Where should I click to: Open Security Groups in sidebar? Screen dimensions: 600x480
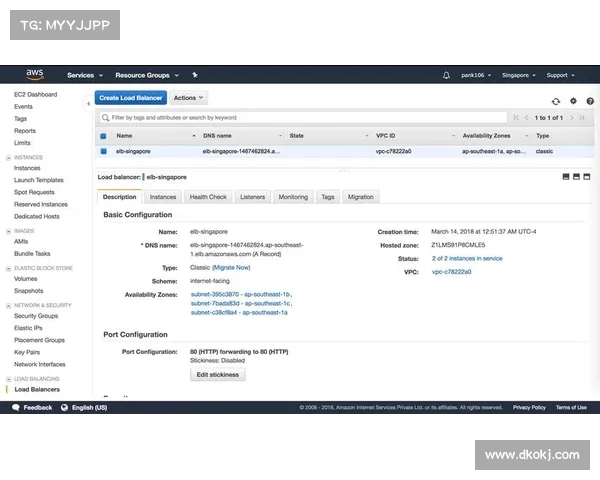36,316
